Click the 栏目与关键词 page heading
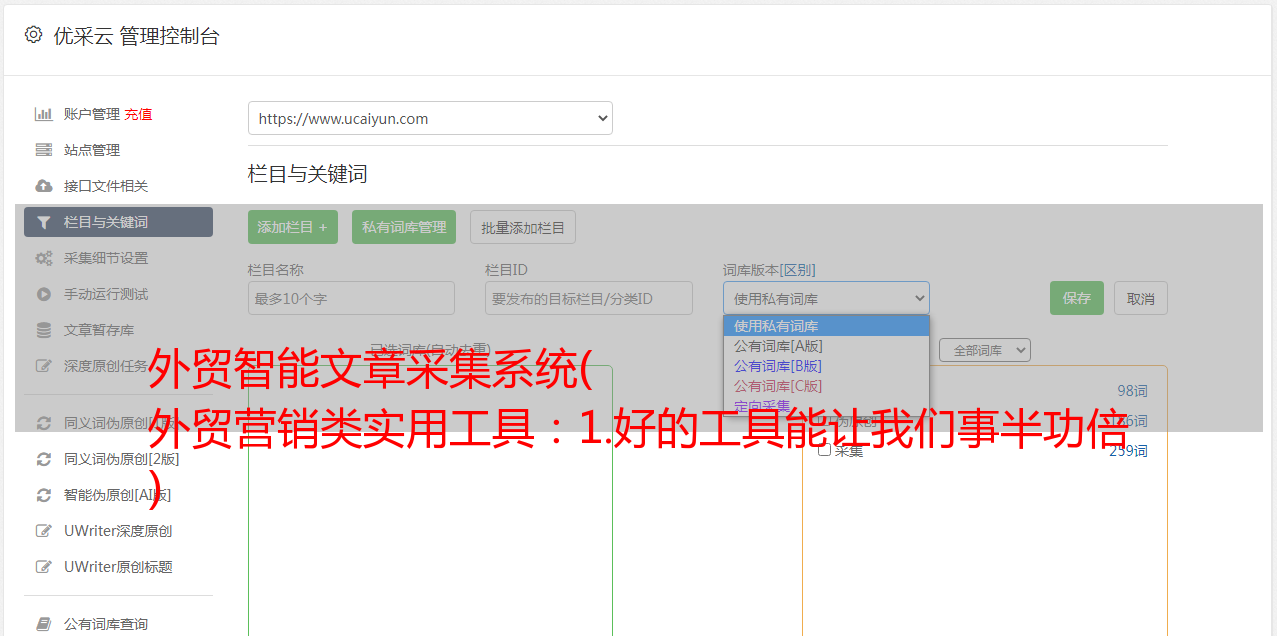The image size is (1277, 636). point(308,174)
